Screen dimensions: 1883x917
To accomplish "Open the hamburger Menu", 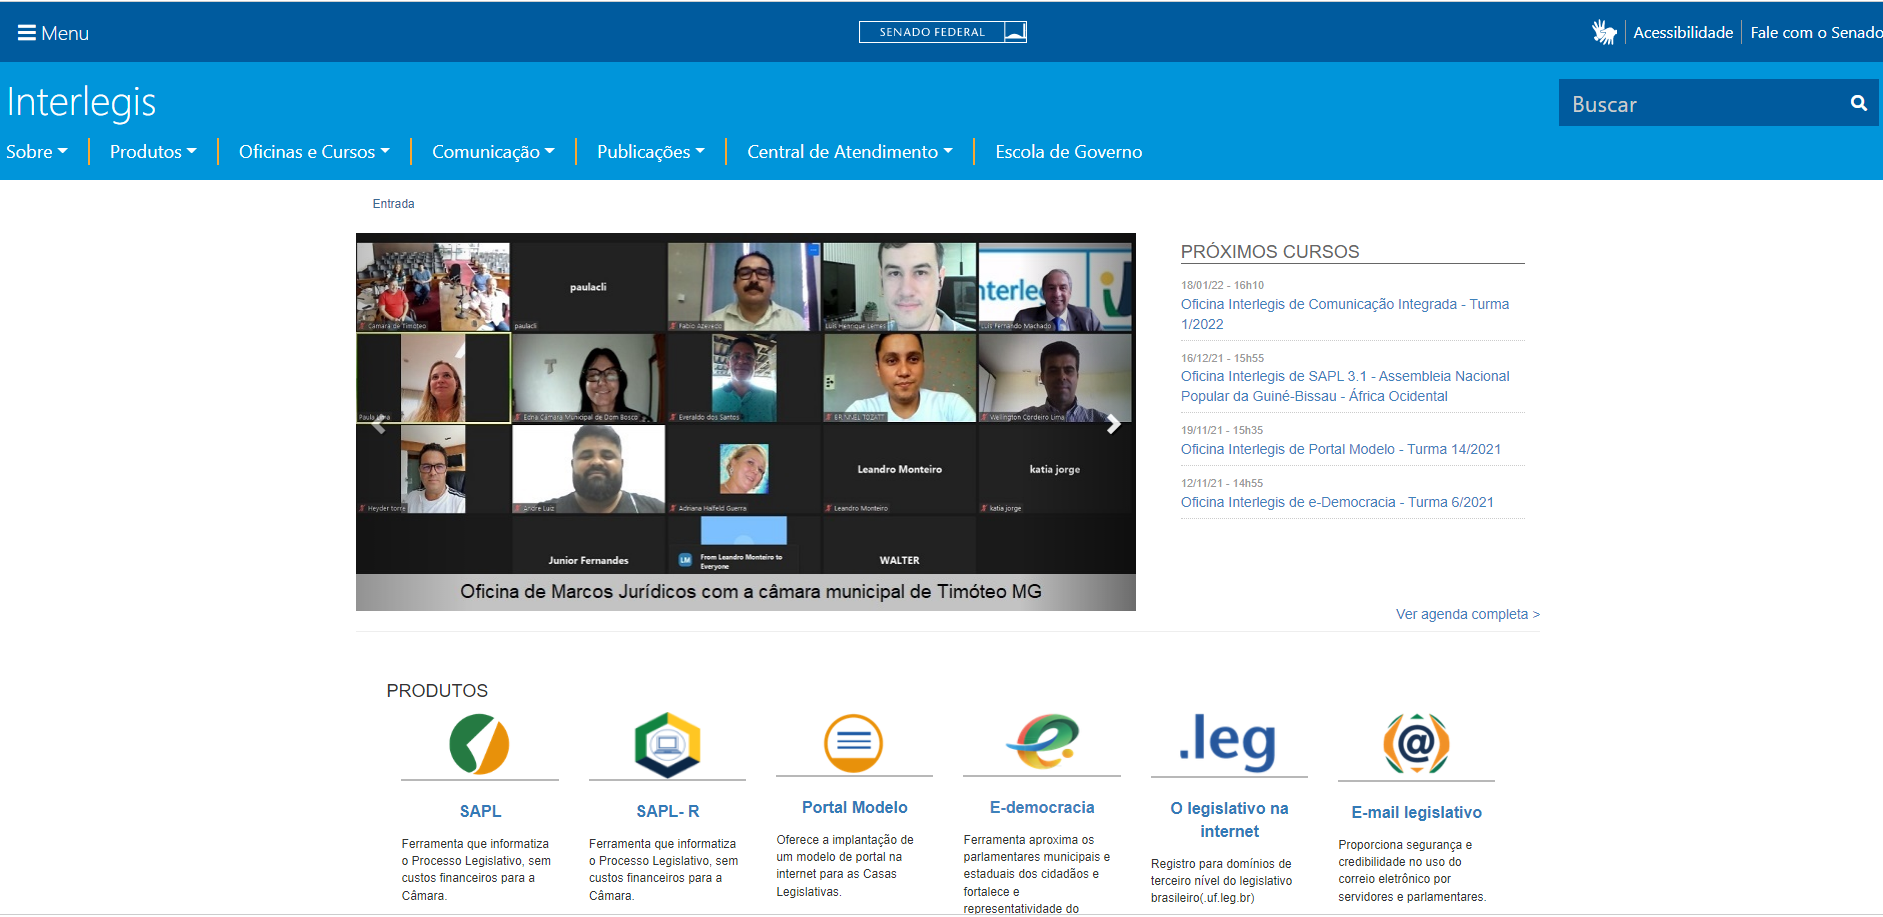I will click(53, 33).
